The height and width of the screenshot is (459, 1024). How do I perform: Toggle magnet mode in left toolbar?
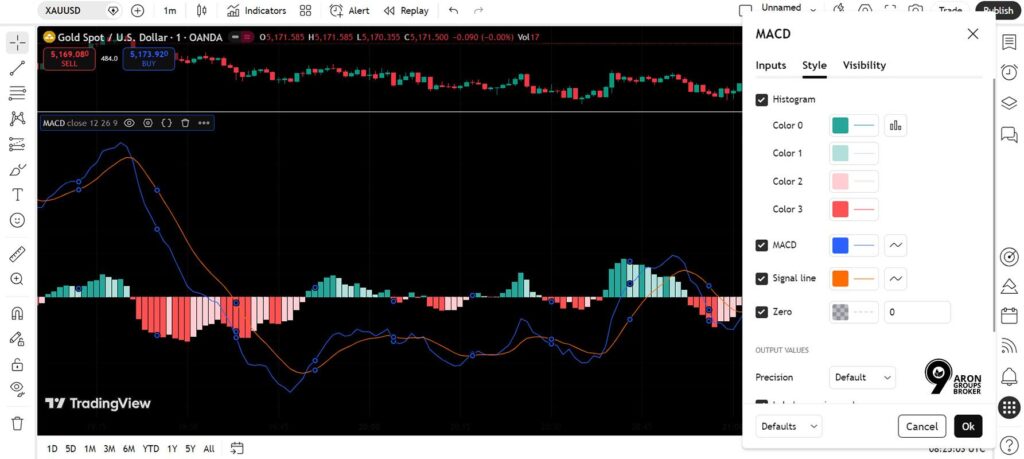18,313
